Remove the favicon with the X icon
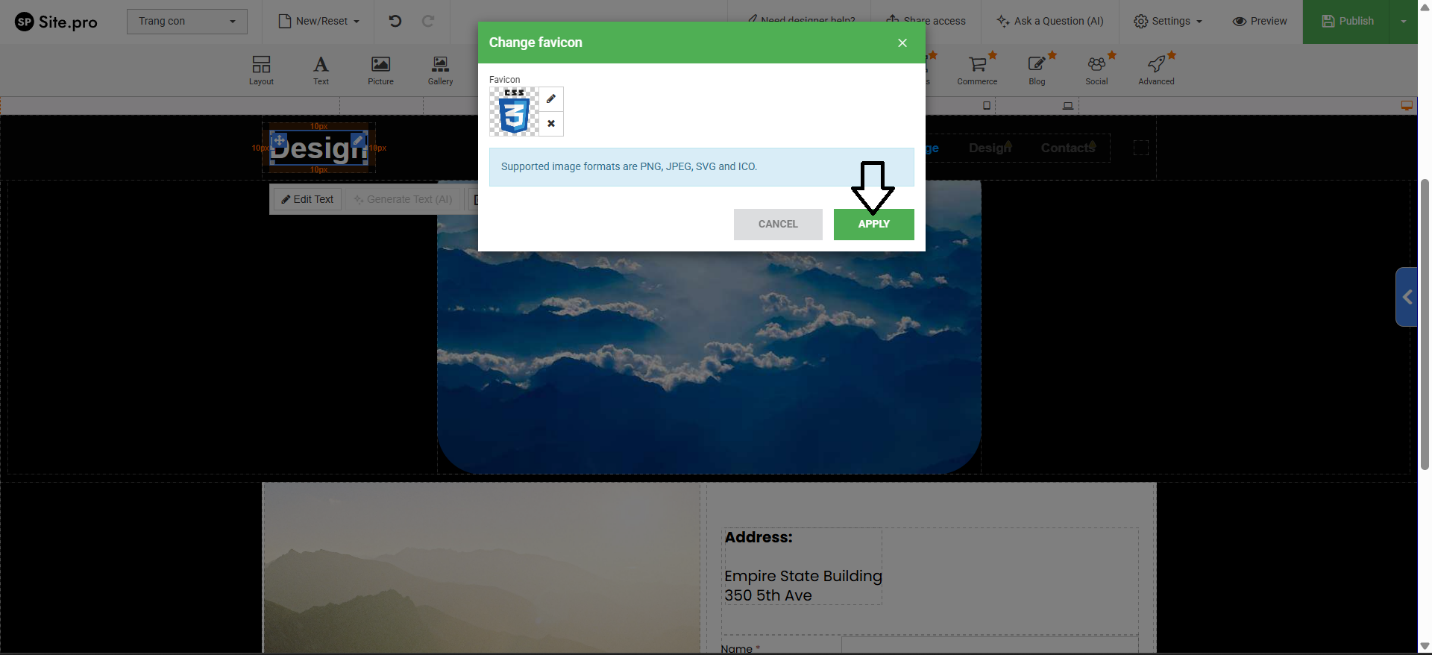This screenshot has width=1432, height=655. (551, 124)
